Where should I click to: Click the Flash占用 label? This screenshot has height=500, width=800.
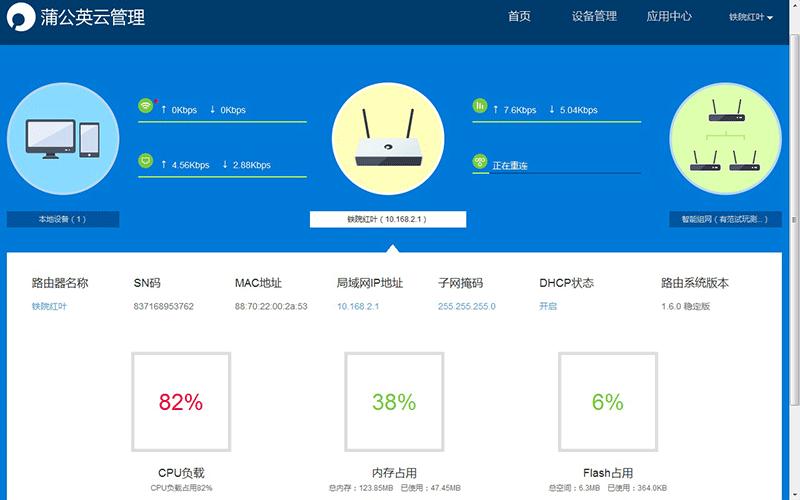[608, 473]
